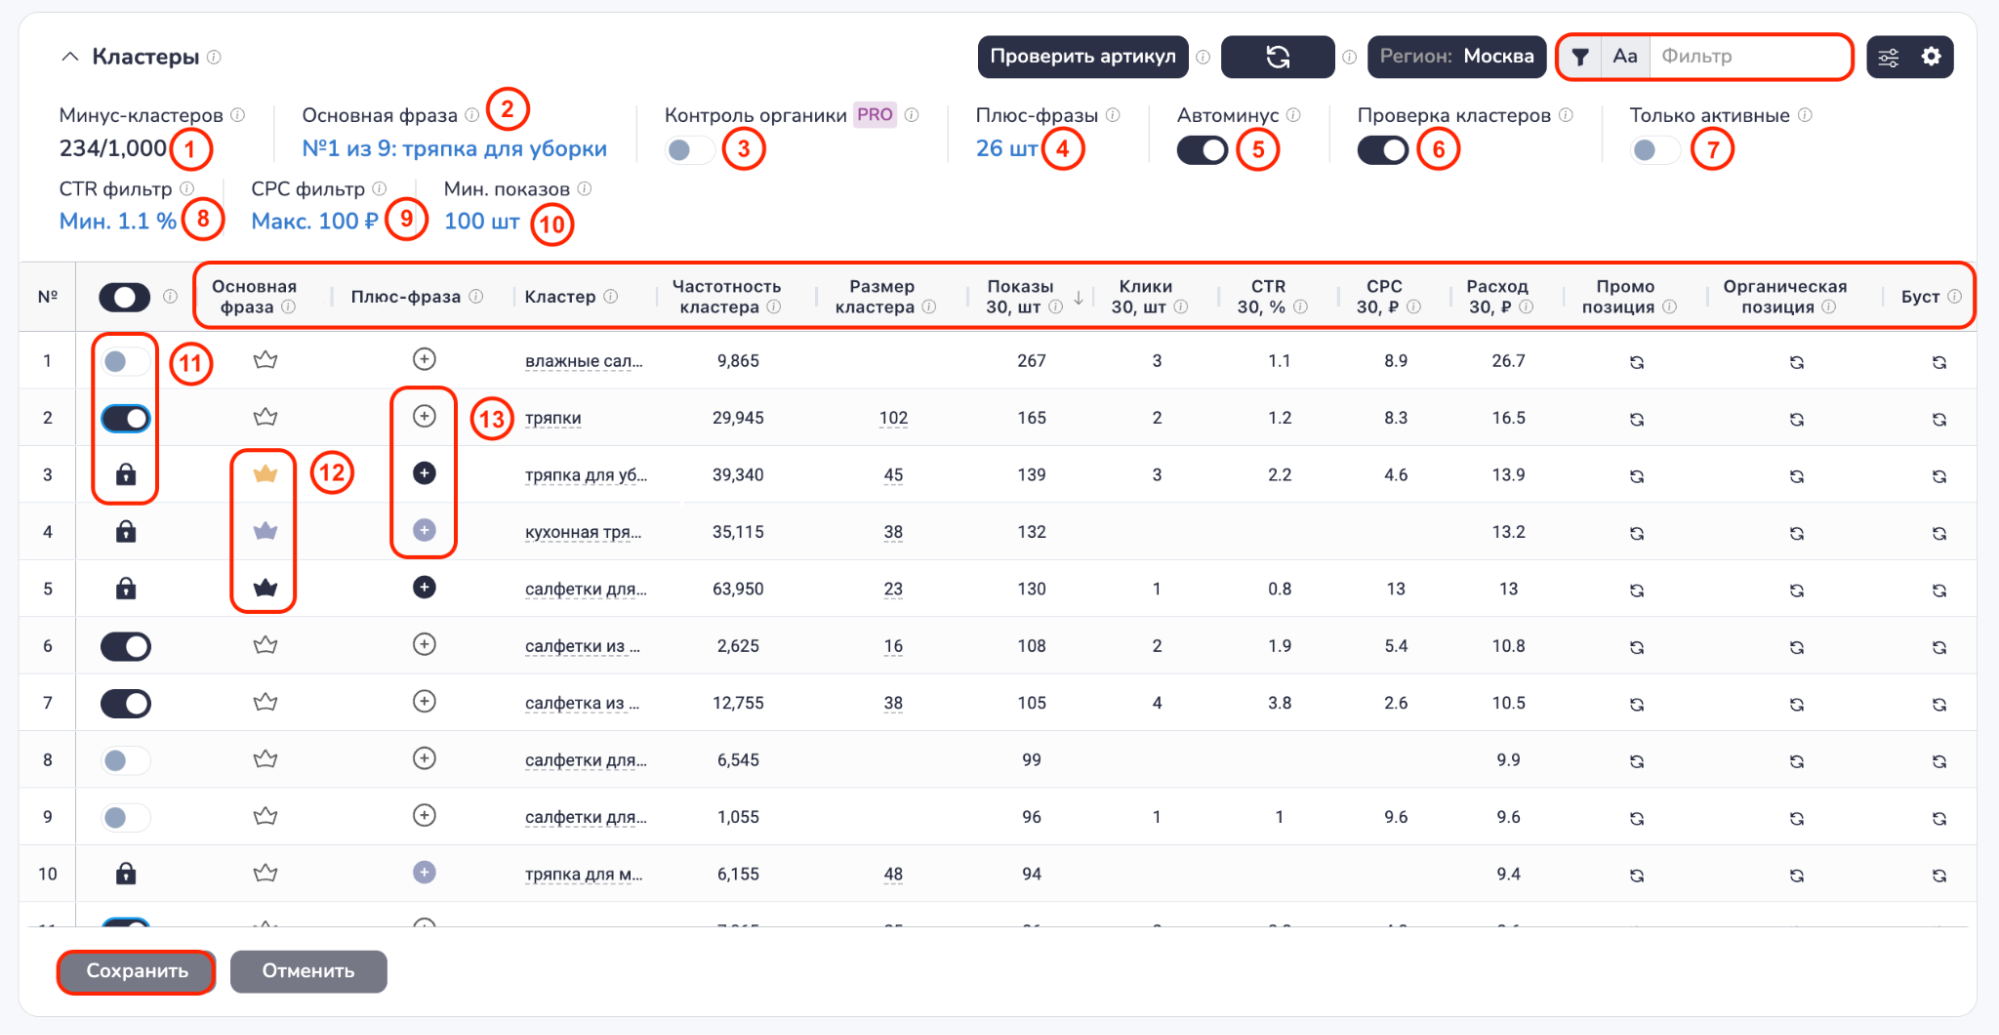1999x1035 pixels.
Task: Sort by the Кластер column header
Action: coord(560,297)
